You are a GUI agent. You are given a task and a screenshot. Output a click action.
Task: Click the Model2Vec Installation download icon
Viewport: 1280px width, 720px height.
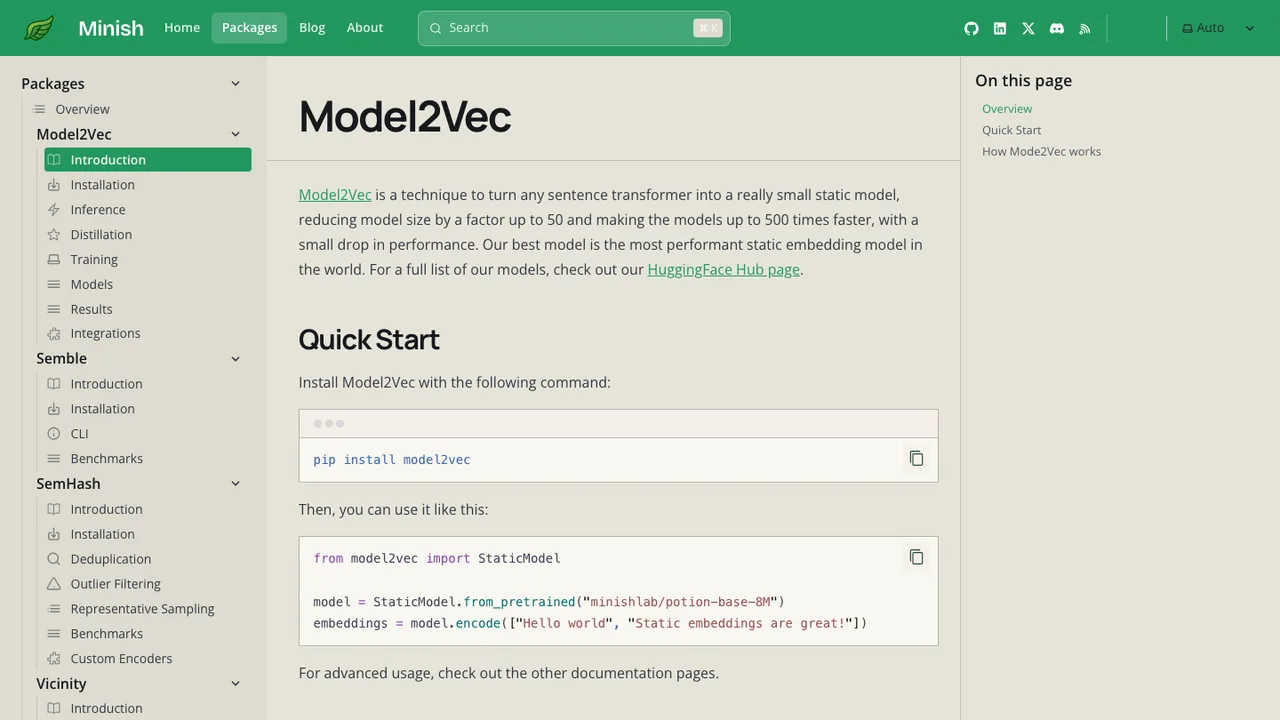point(54,184)
